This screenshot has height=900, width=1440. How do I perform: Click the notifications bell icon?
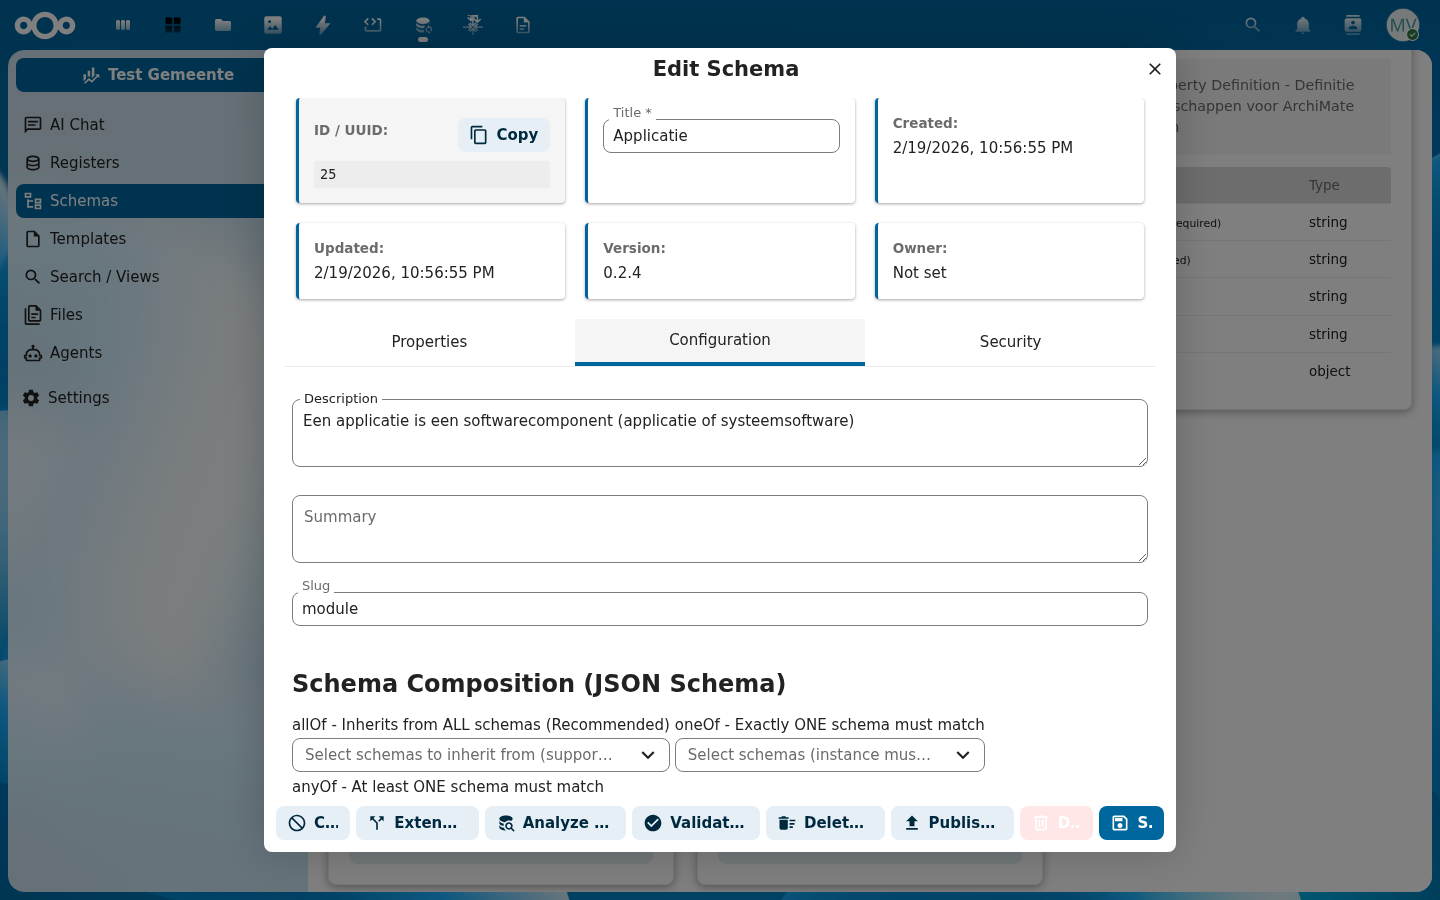click(1302, 25)
